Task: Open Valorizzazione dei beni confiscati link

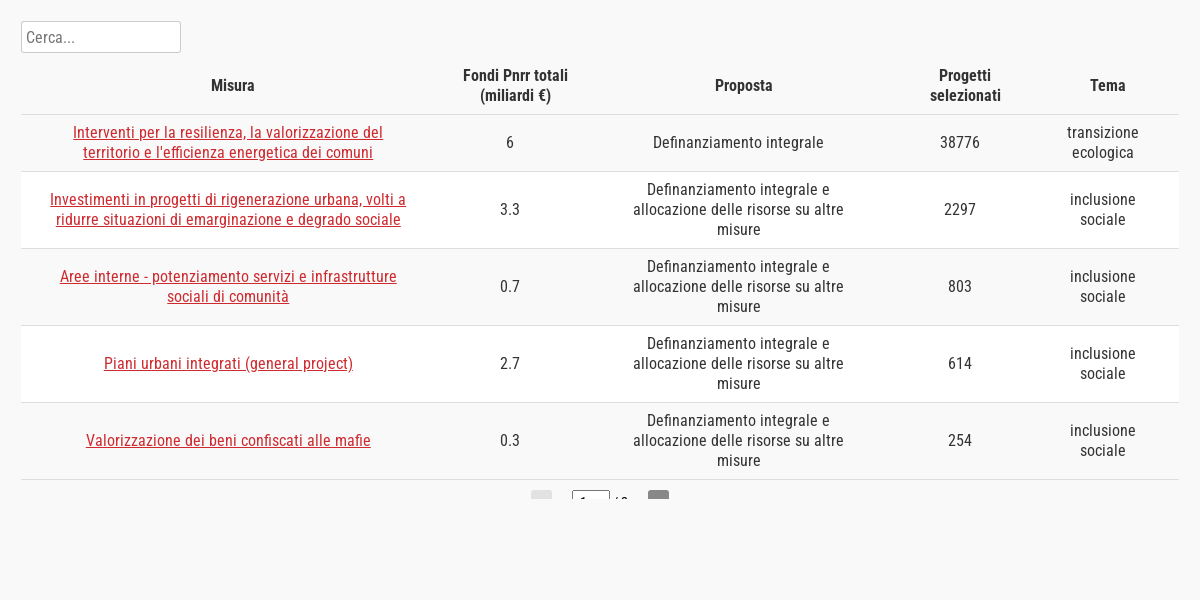Action: tap(228, 441)
